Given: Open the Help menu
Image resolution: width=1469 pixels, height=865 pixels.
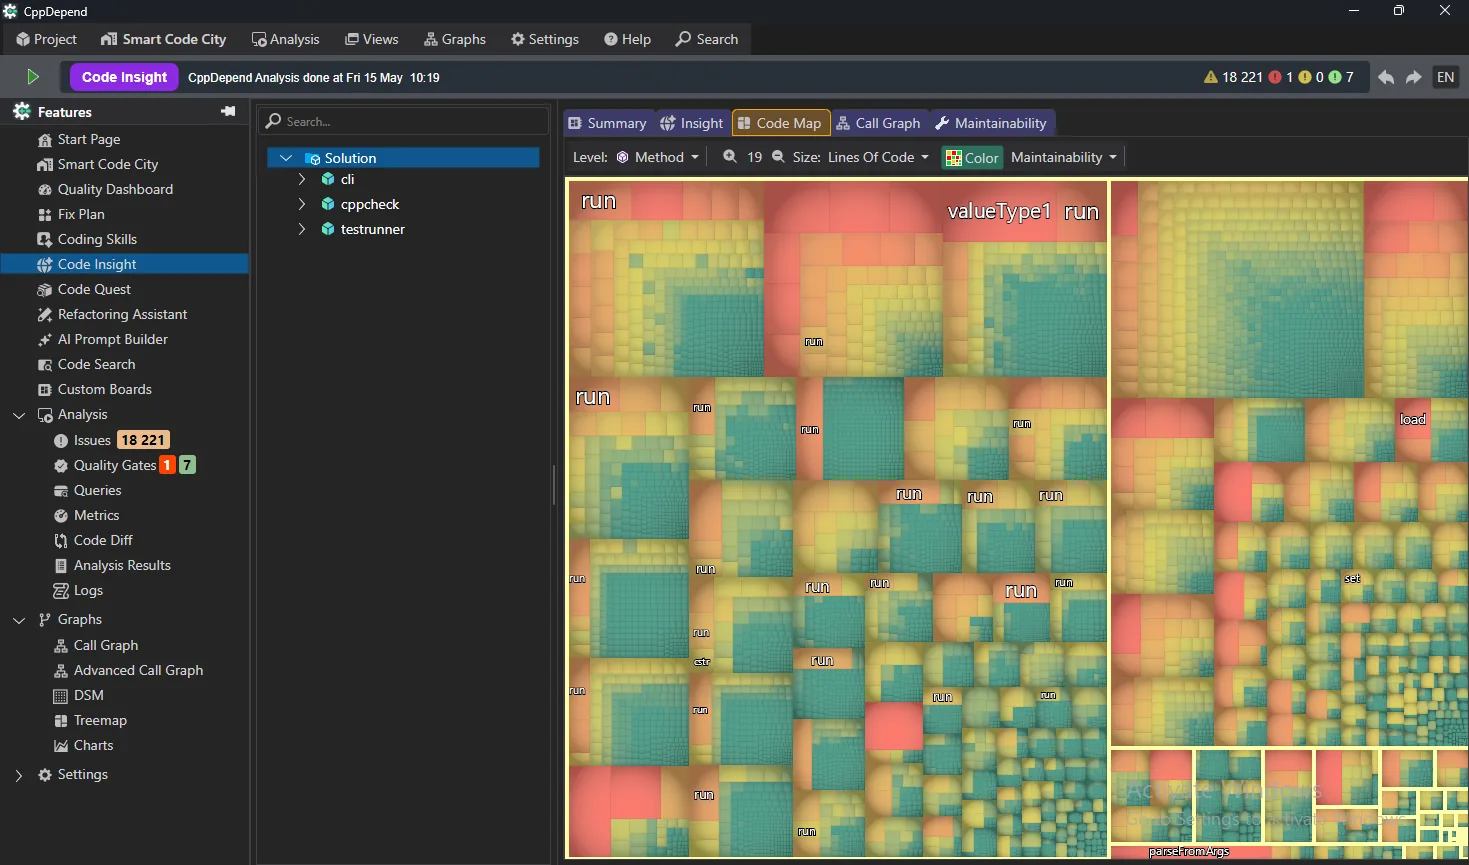Looking at the screenshot, I should point(627,39).
